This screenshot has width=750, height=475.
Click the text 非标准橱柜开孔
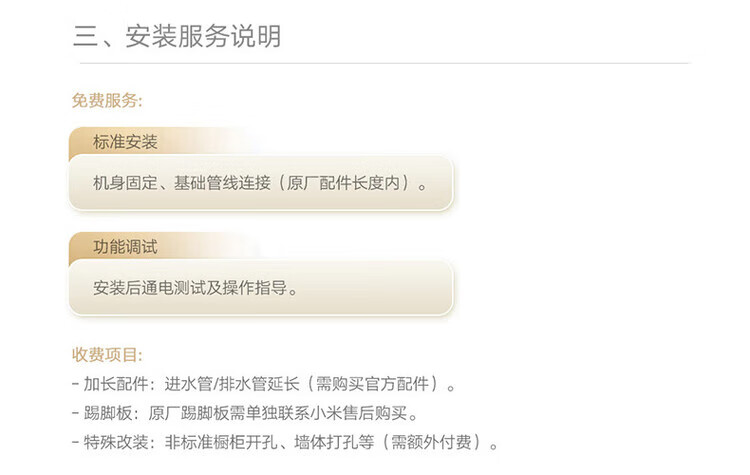point(221,442)
